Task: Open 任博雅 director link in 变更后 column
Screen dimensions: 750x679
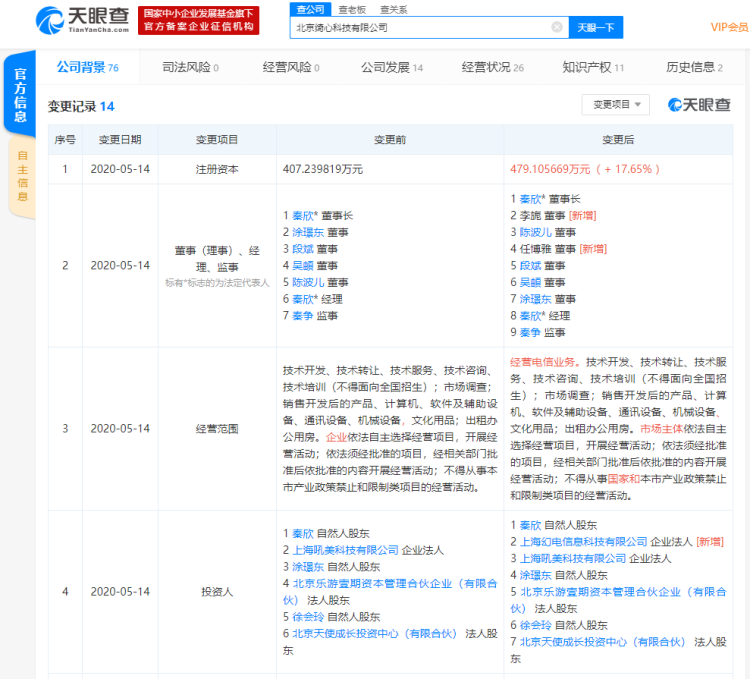Action: (536, 249)
